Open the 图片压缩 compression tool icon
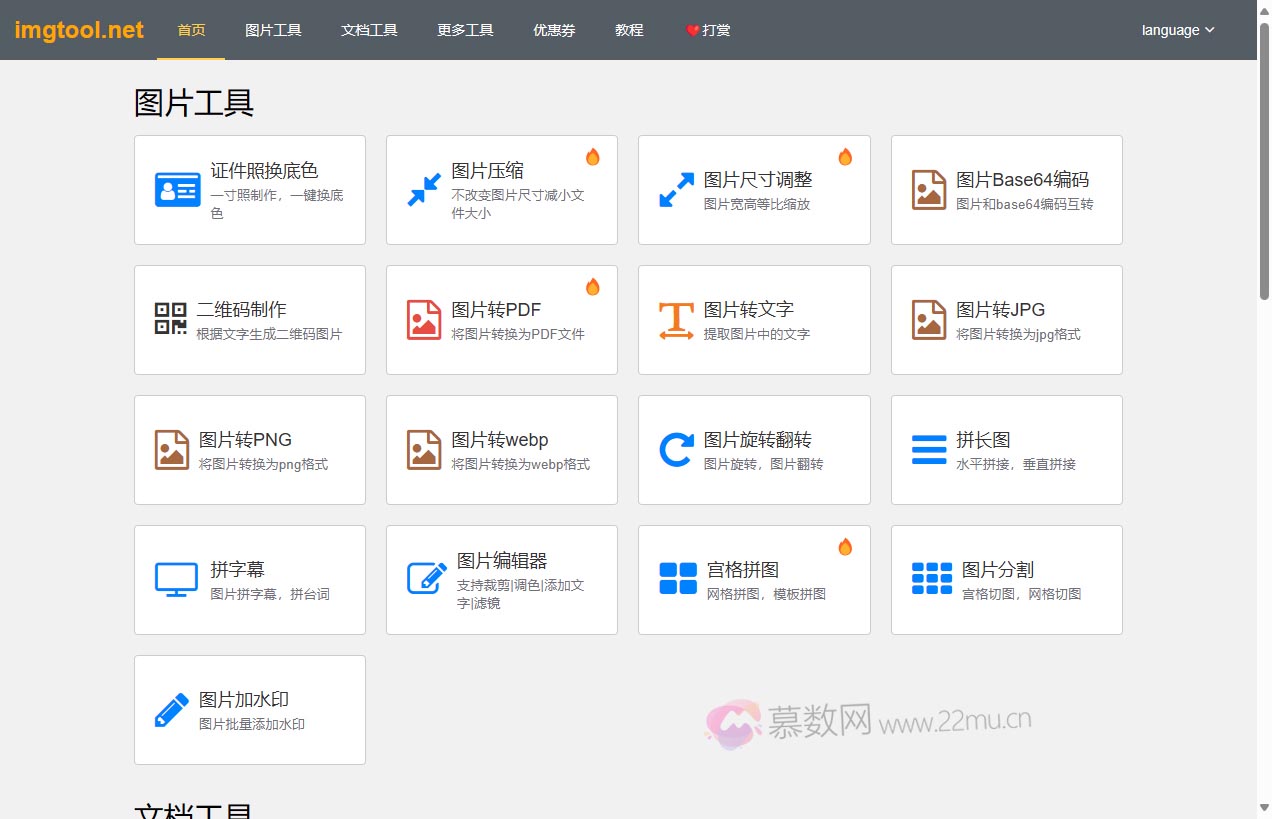1272x819 pixels. coord(425,189)
